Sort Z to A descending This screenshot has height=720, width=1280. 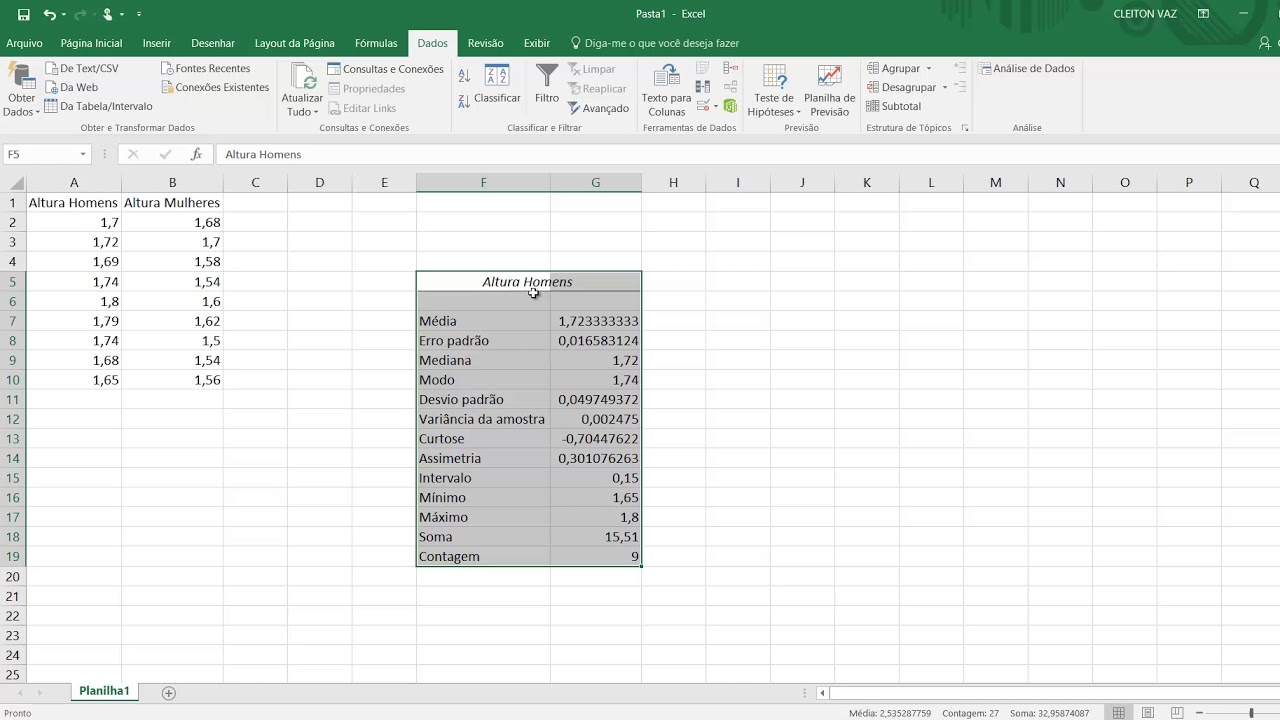tap(464, 101)
